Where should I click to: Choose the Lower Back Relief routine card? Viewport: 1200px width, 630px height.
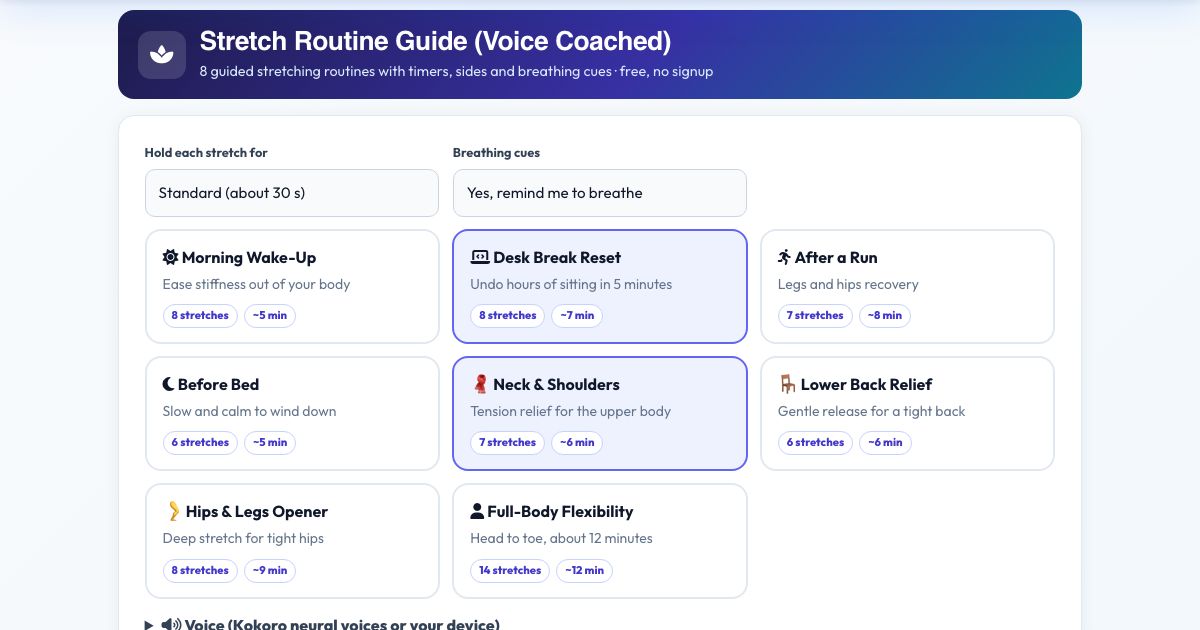(907, 414)
